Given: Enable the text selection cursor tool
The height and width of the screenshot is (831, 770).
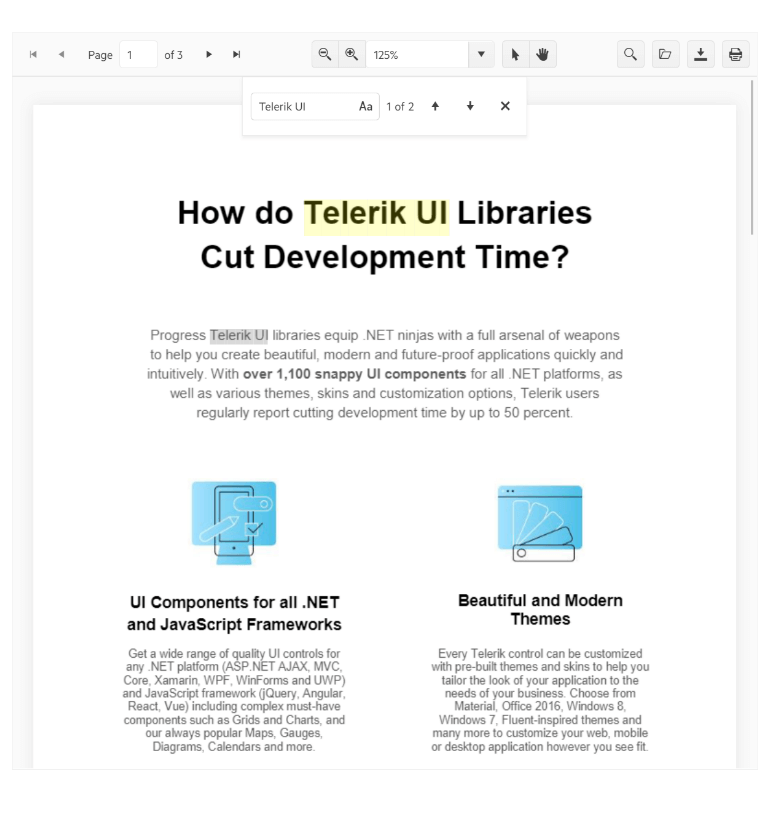Looking at the screenshot, I should tap(515, 55).
